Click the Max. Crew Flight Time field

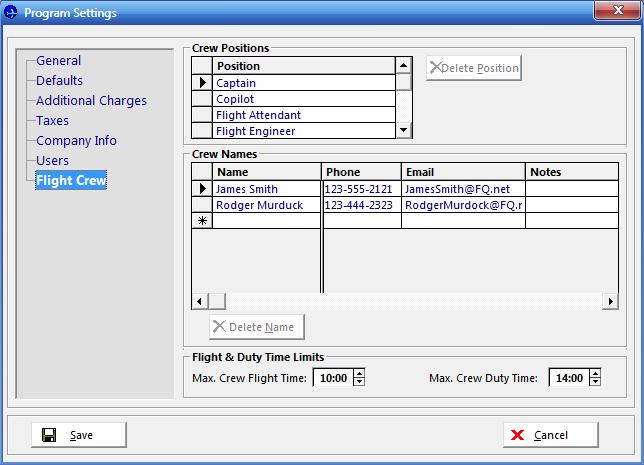[333, 378]
